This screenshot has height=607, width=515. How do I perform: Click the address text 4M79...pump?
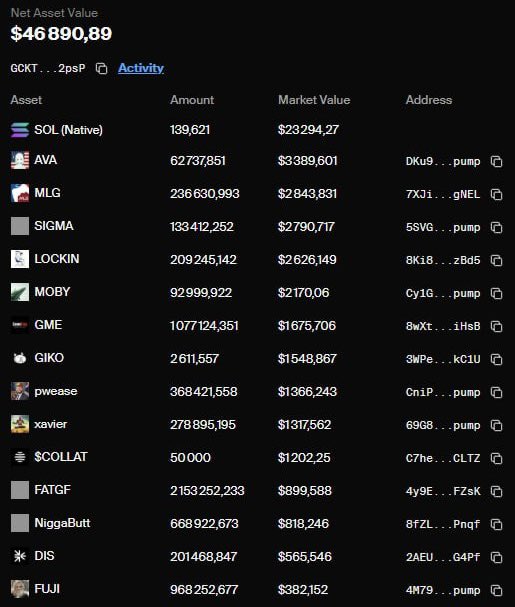[x=443, y=590]
